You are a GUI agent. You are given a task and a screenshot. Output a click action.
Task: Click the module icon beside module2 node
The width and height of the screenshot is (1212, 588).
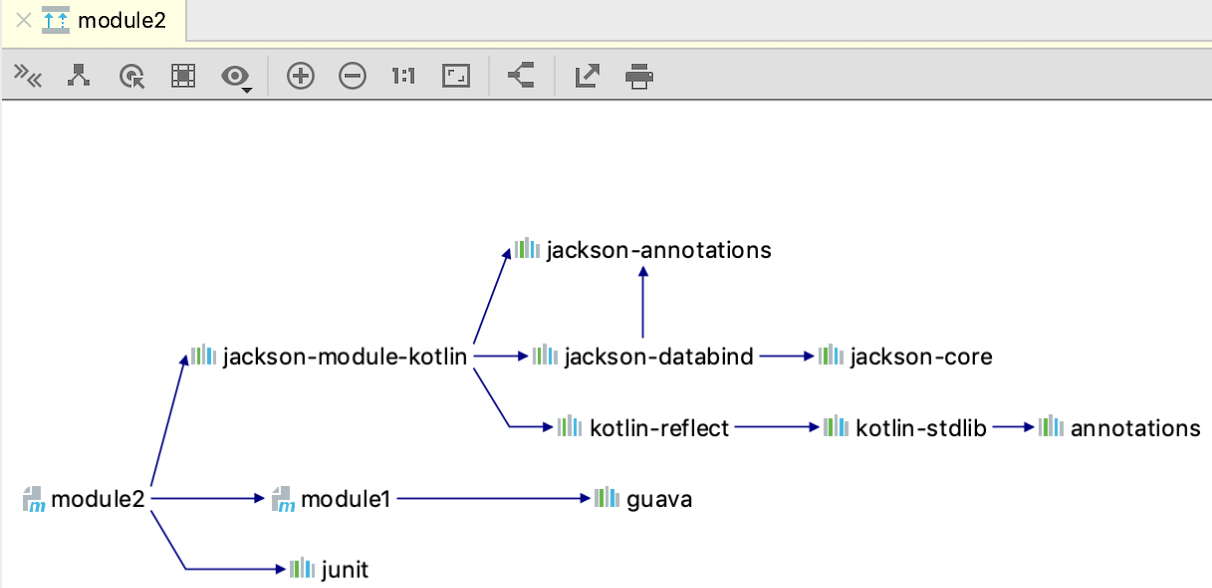click(x=35, y=499)
